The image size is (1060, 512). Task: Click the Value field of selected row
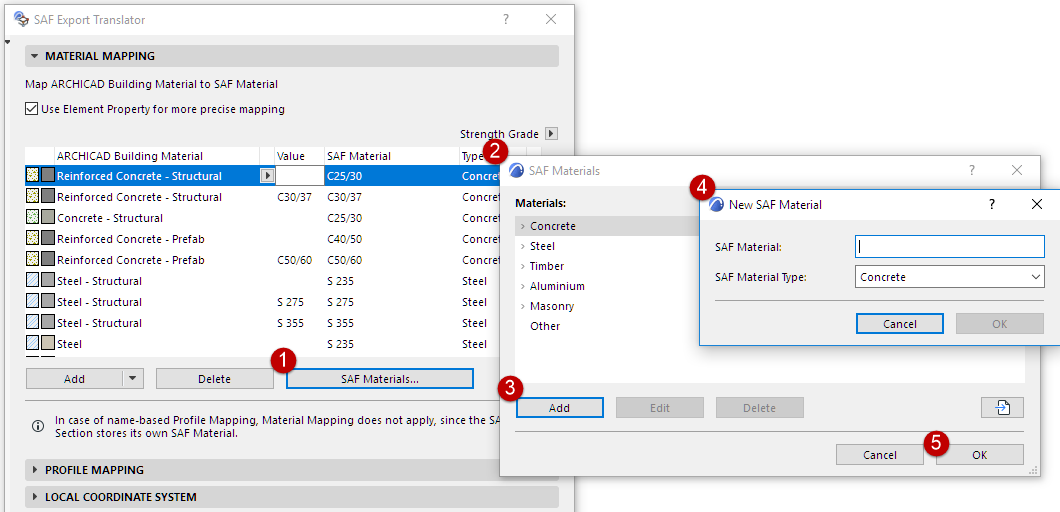tap(299, 176)
